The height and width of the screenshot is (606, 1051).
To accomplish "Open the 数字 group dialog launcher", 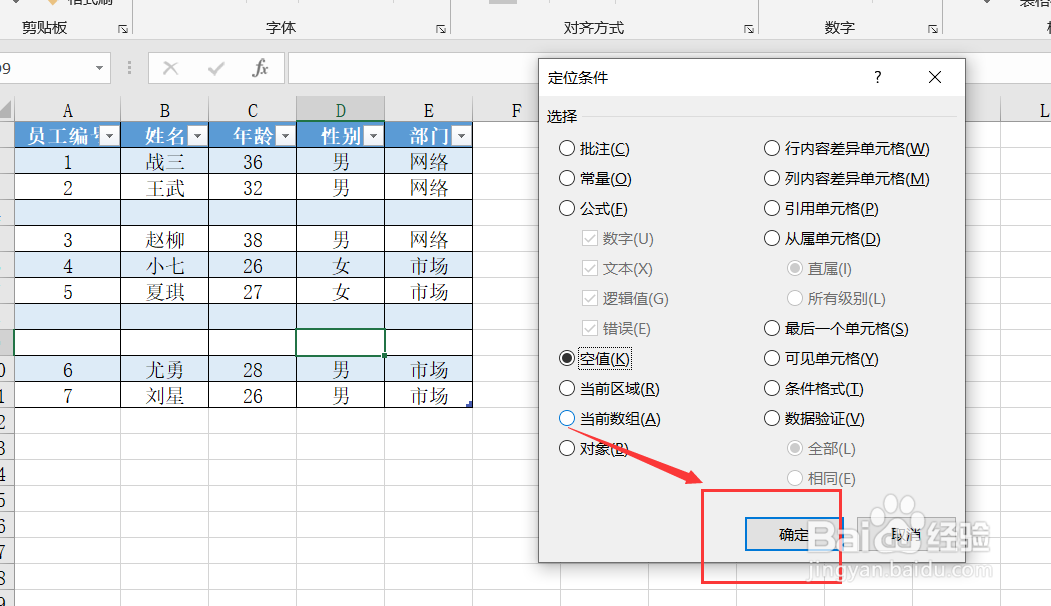I will 932,30.
